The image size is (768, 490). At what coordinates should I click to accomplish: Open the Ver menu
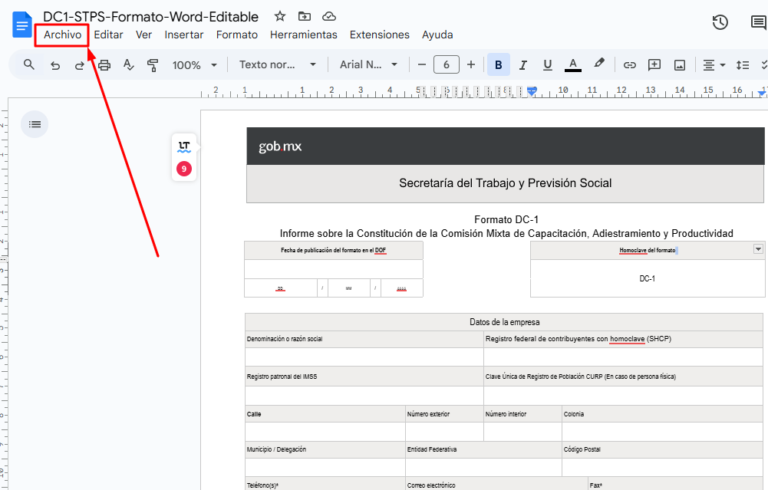144,35
